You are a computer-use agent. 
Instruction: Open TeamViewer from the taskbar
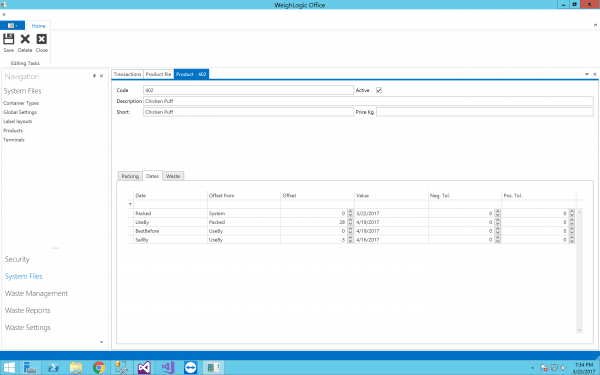pyautogui.click(x=190, y=368)
